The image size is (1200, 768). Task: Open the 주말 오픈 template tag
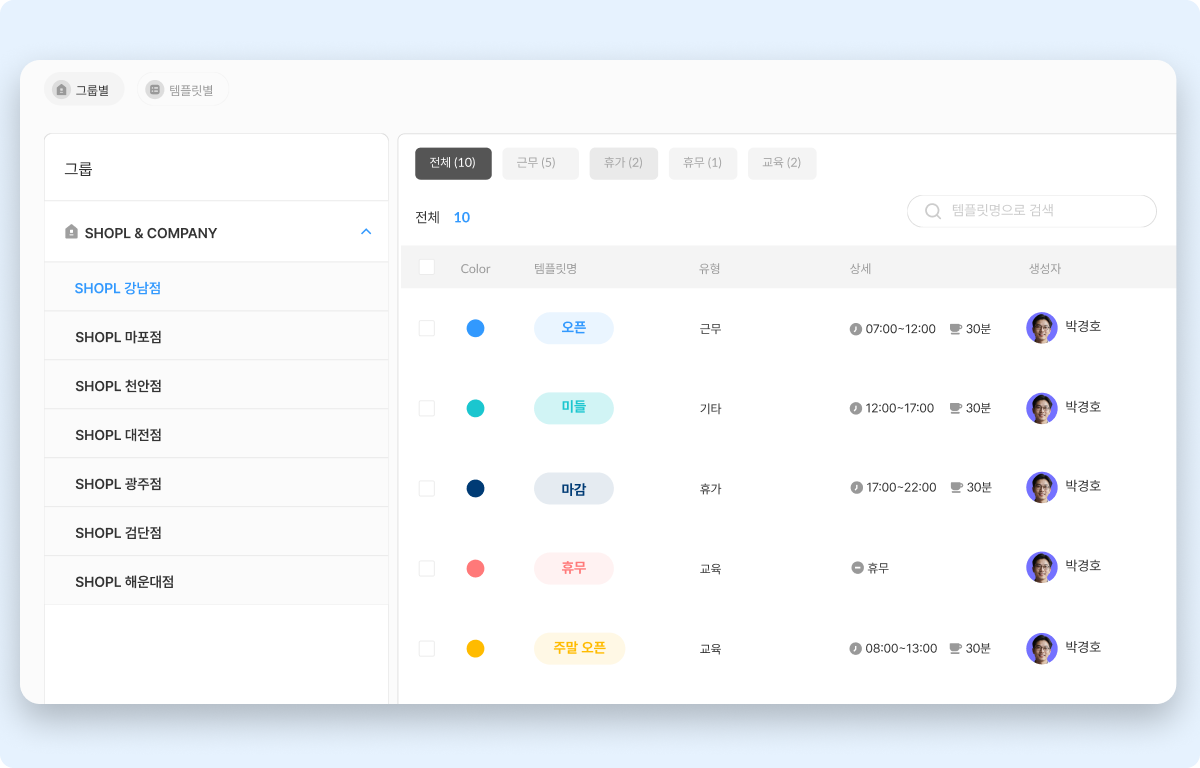[x=580, y=648]
